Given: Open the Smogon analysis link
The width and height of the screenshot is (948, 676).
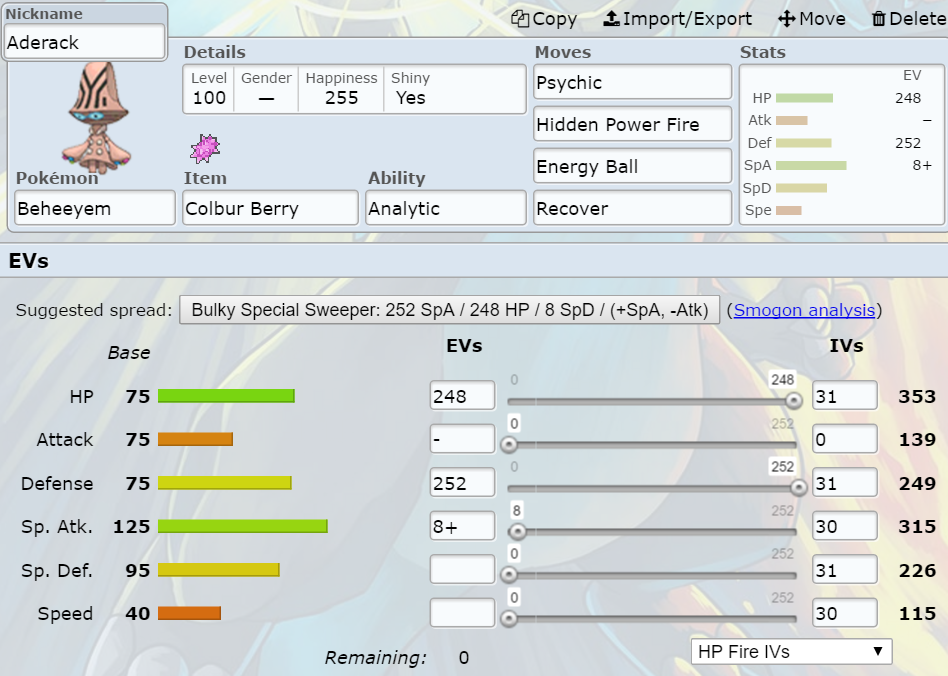Looking at the screenshot, I should point(804,310).
